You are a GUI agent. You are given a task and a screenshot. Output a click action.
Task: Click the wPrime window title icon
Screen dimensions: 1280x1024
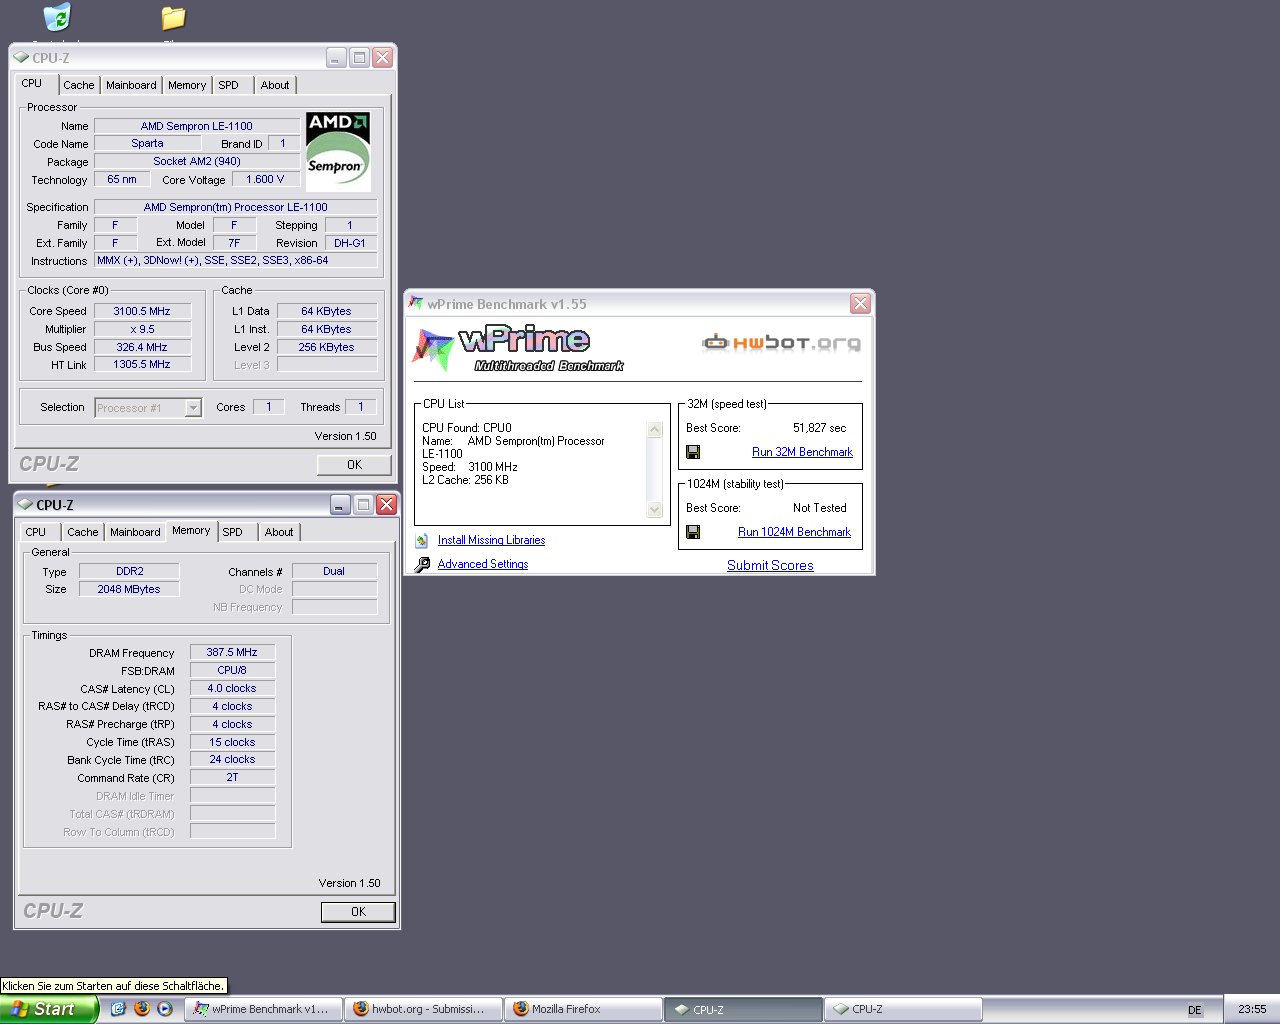coord(416,303)
